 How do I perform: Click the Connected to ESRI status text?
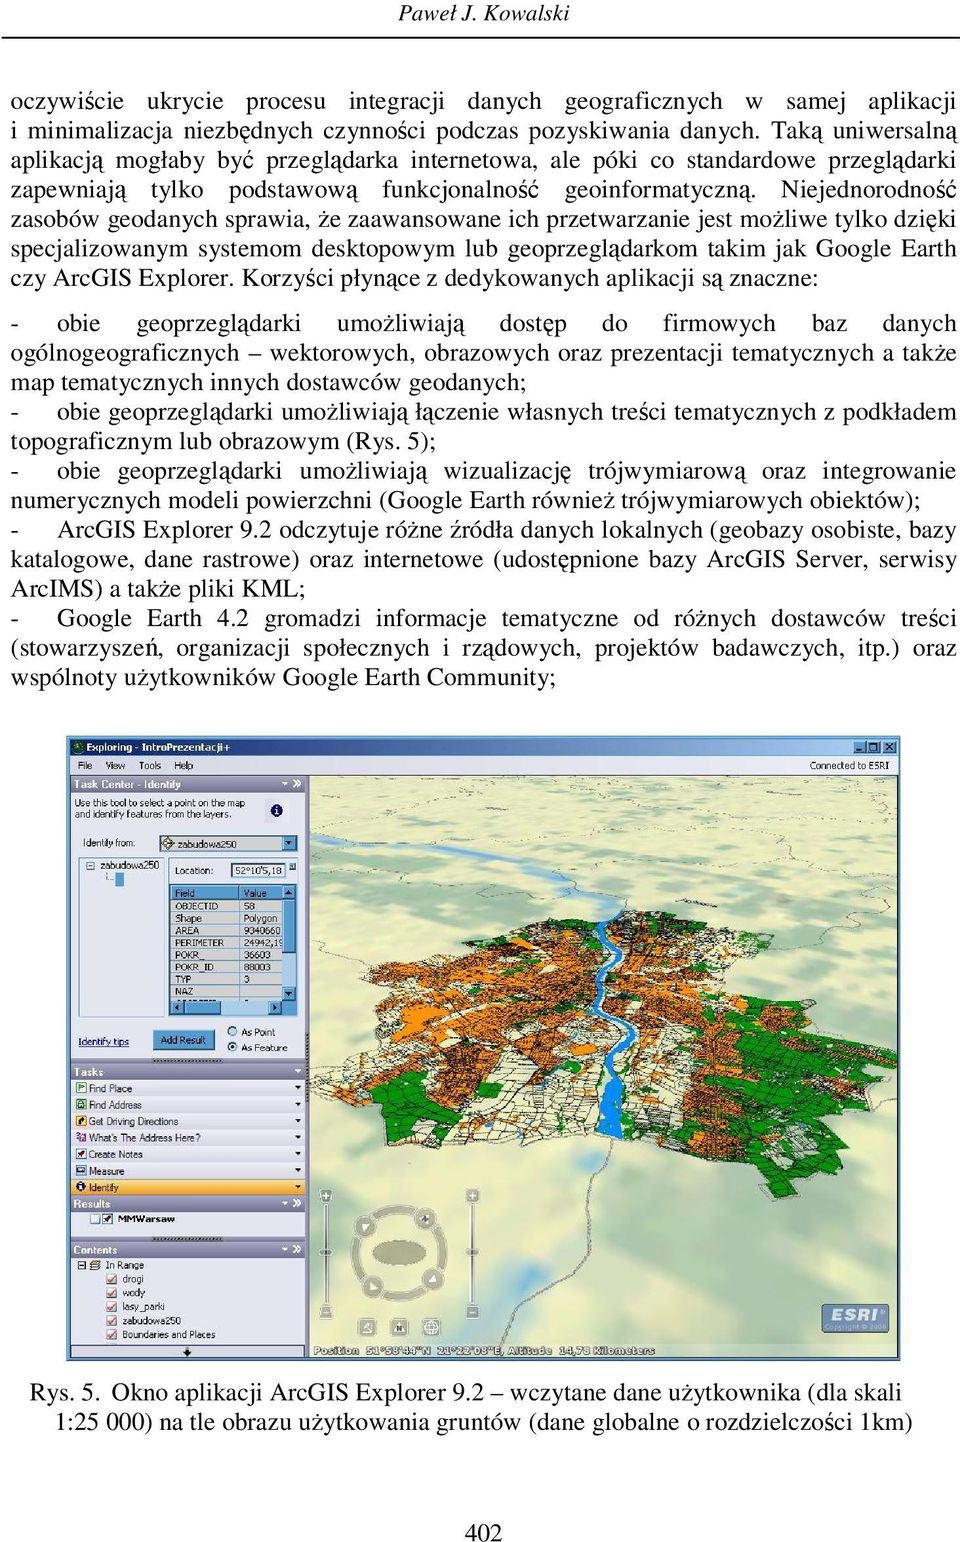pos(849,765)
